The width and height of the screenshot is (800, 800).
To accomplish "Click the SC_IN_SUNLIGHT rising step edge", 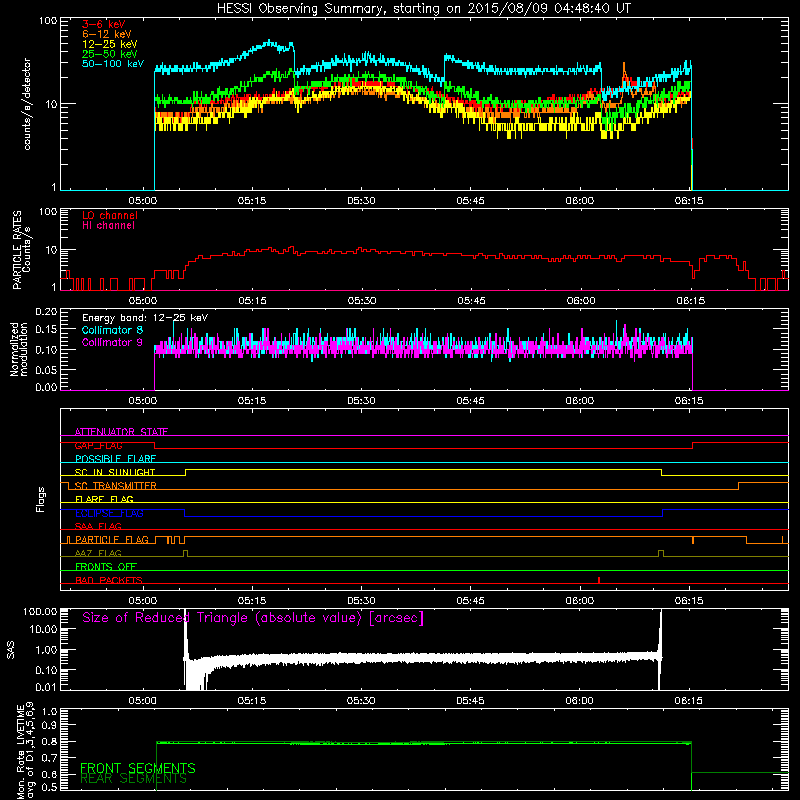I will click(x=186, y=472).
